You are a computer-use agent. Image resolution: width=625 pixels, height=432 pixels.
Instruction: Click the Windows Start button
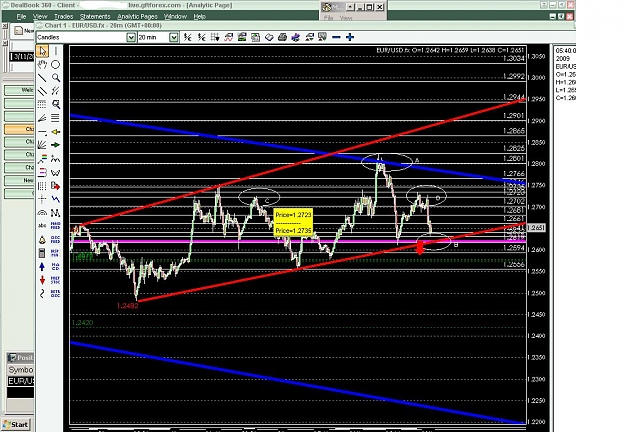pos(16,424)
